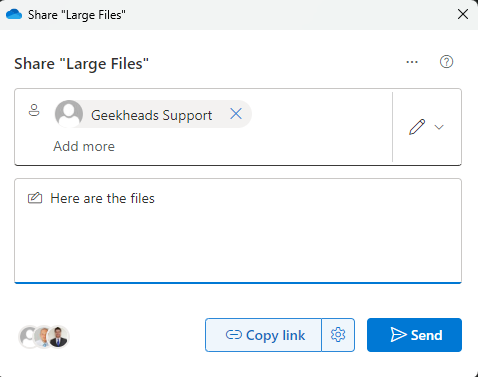The image size is (478, 377).
Task: Click the gray placeholder avatar at bottom
Action: 27,337
